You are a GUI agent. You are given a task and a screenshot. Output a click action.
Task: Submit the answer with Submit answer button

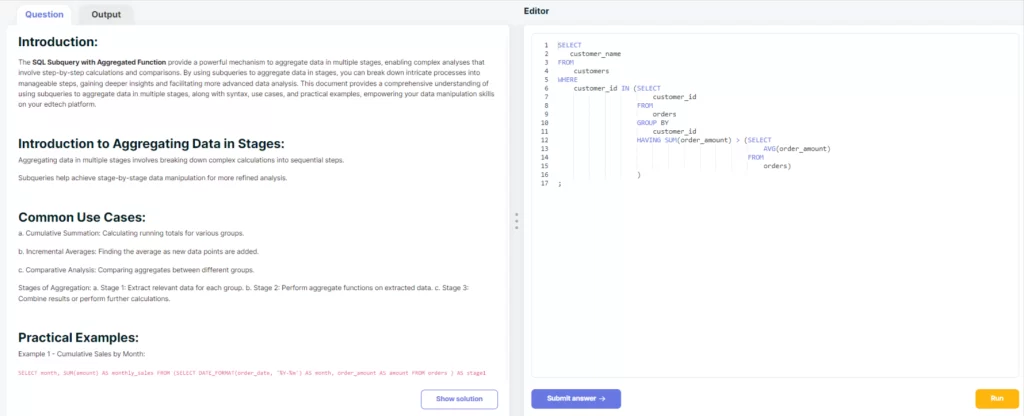click(x=576, y=398)
